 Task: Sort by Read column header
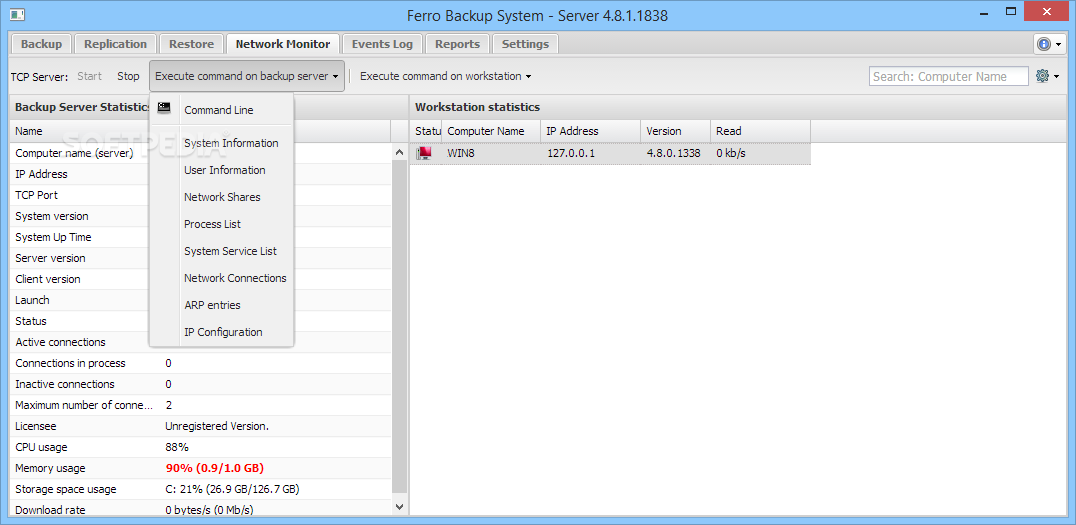760,131
